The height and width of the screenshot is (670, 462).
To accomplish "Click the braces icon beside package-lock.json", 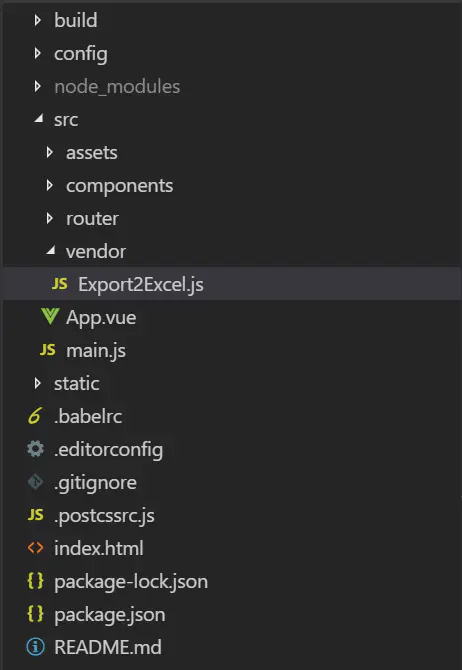I will click(35, 581).
